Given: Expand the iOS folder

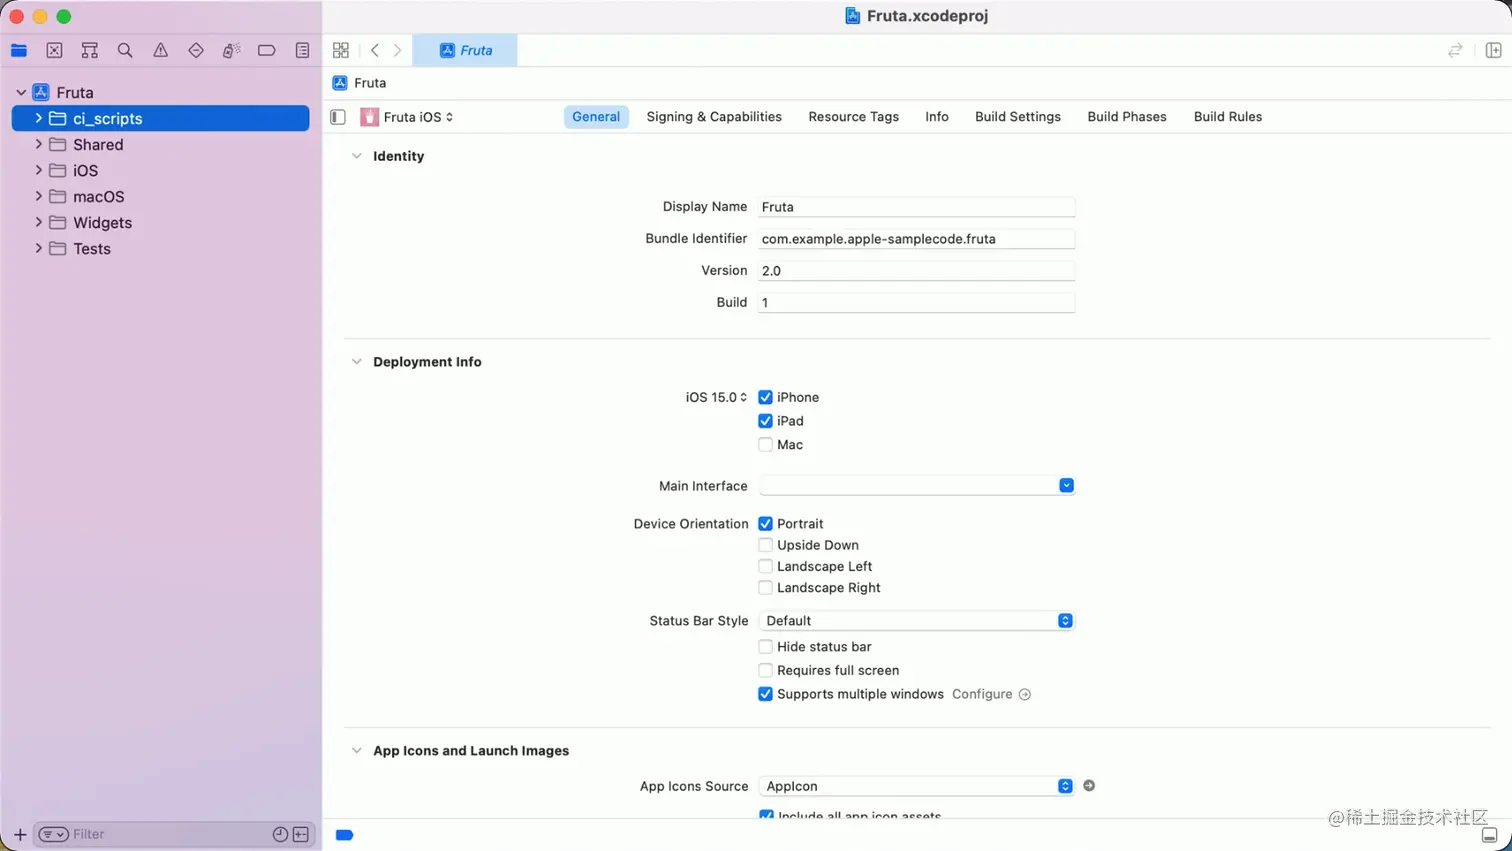Looking at the screenshot, I should 38,170.
